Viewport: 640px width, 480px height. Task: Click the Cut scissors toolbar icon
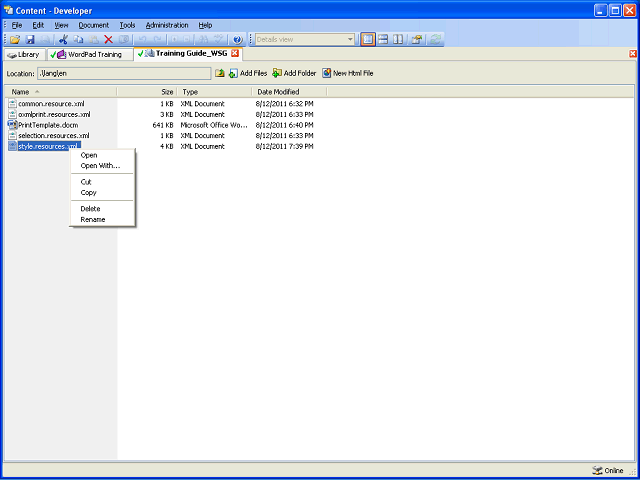click(63, 40)
